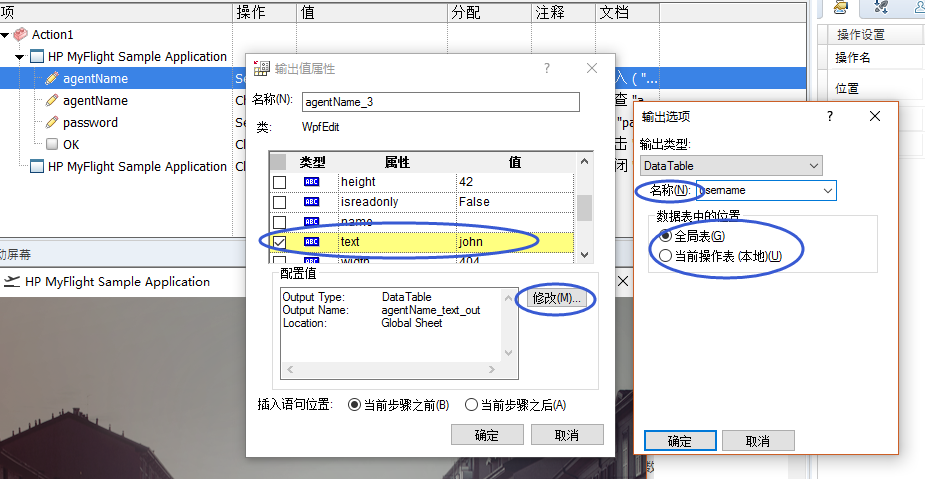Click 确定 in 输出选项 dialog
Image resolution: width=925 pixels, height=479 pixels.
click(x=680, y=441)
